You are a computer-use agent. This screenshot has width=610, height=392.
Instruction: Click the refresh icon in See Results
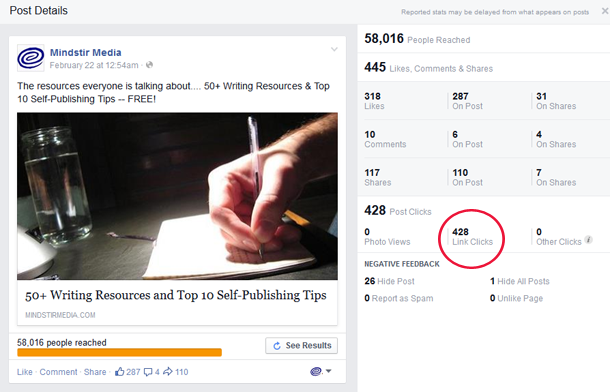tap(277, 346)
